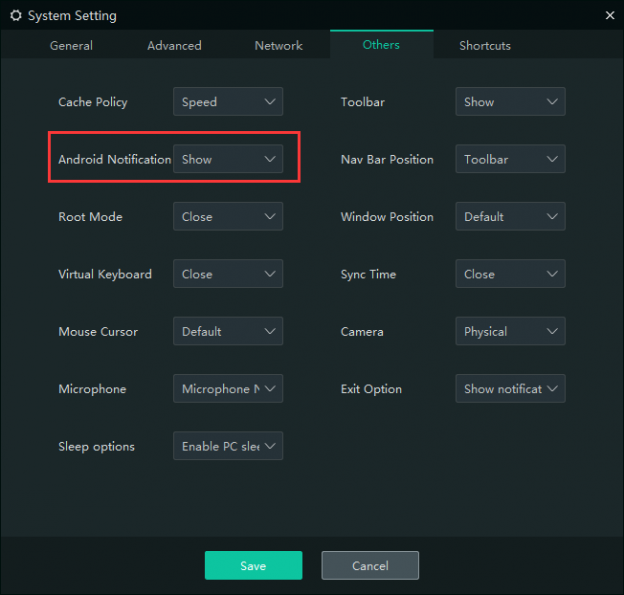Open the Toolbar visibility dropdown
The width and height of the screenshot is (624, 595).
[x=510, y=102]
